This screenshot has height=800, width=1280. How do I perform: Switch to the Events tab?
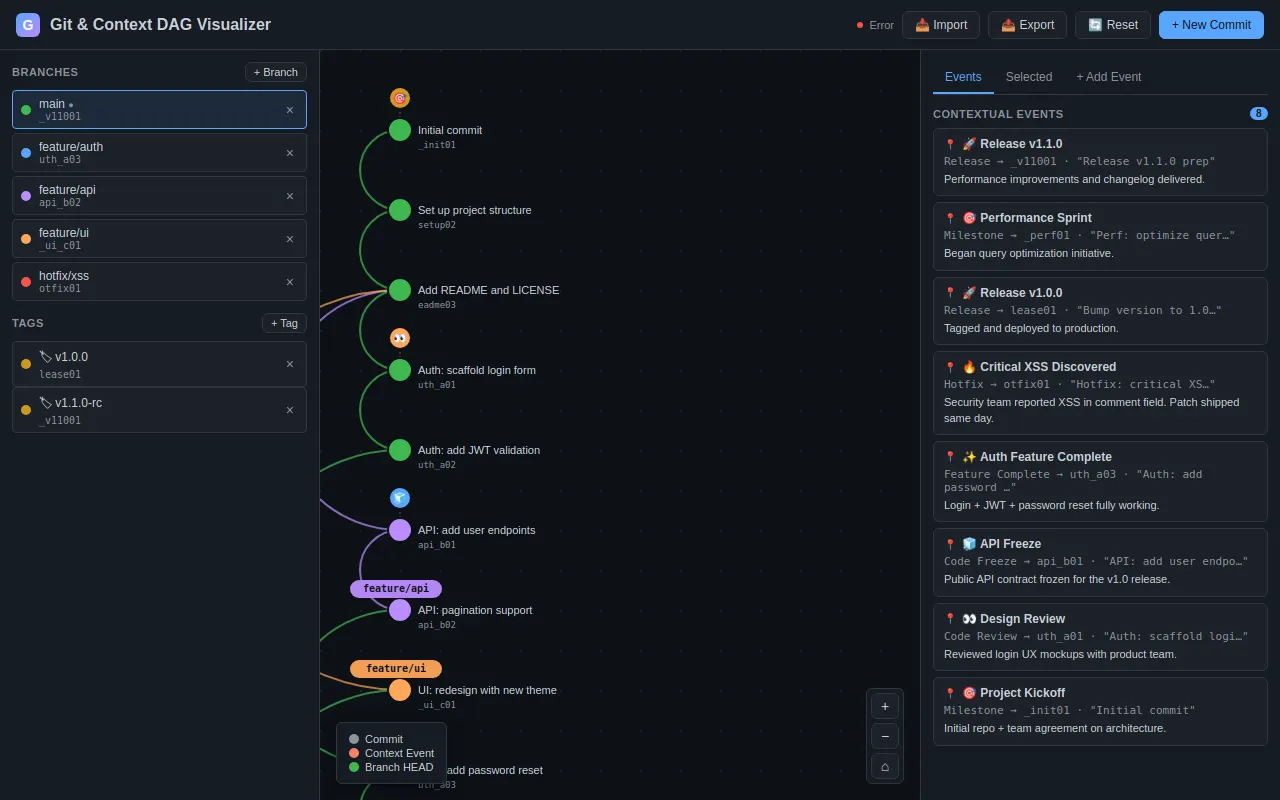tap(963, 77)
